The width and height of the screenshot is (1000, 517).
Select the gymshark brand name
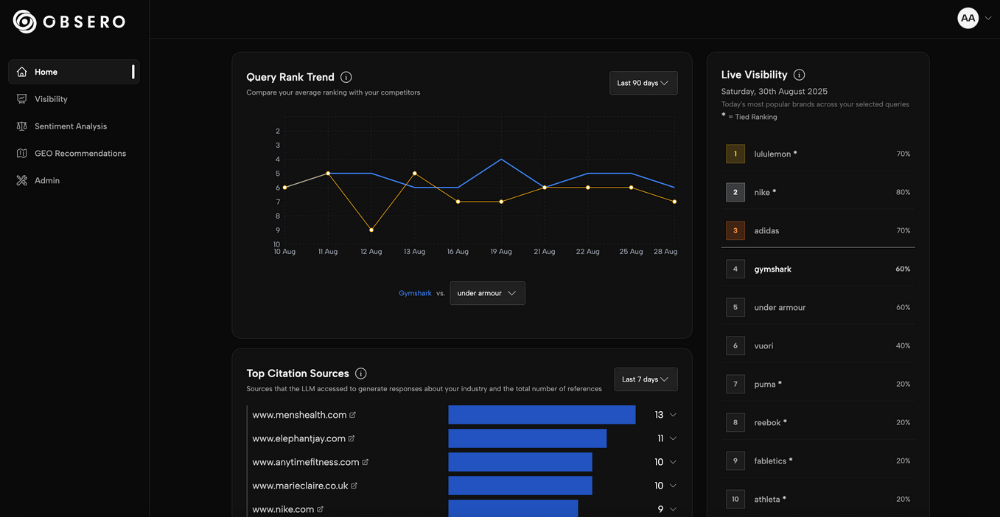point(773,269)
